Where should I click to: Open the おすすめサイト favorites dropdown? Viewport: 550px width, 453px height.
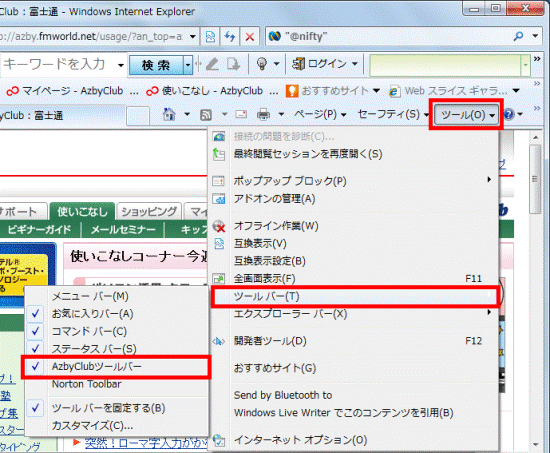point(333,91)
